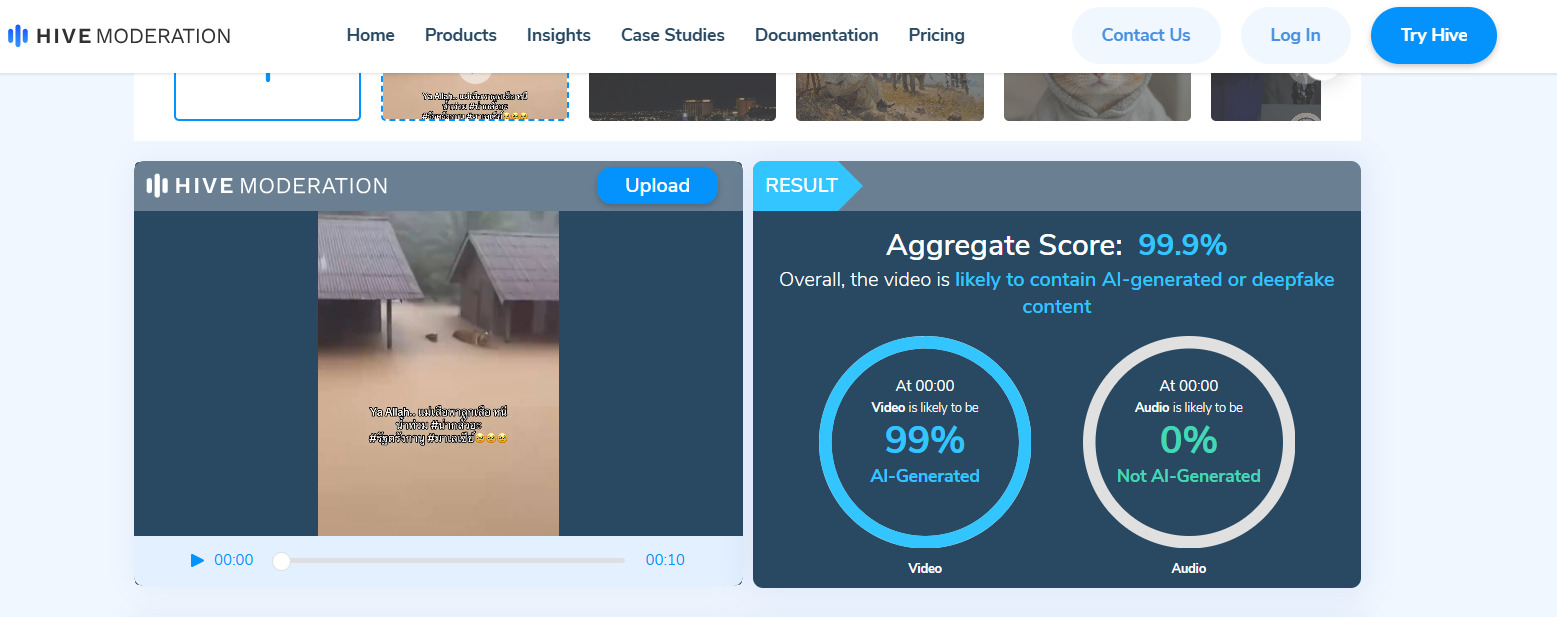The width and height of the screenshot is (1557, 617).
Task: Click the Video 99% AI-Generated result circle
Action: (x=924, y=441)
